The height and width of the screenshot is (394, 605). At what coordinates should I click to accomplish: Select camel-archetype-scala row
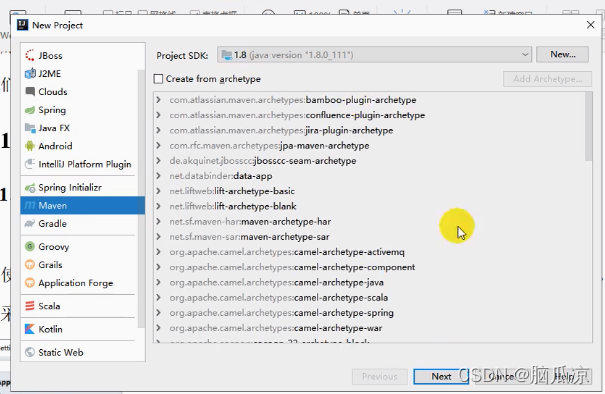(279, 298)
